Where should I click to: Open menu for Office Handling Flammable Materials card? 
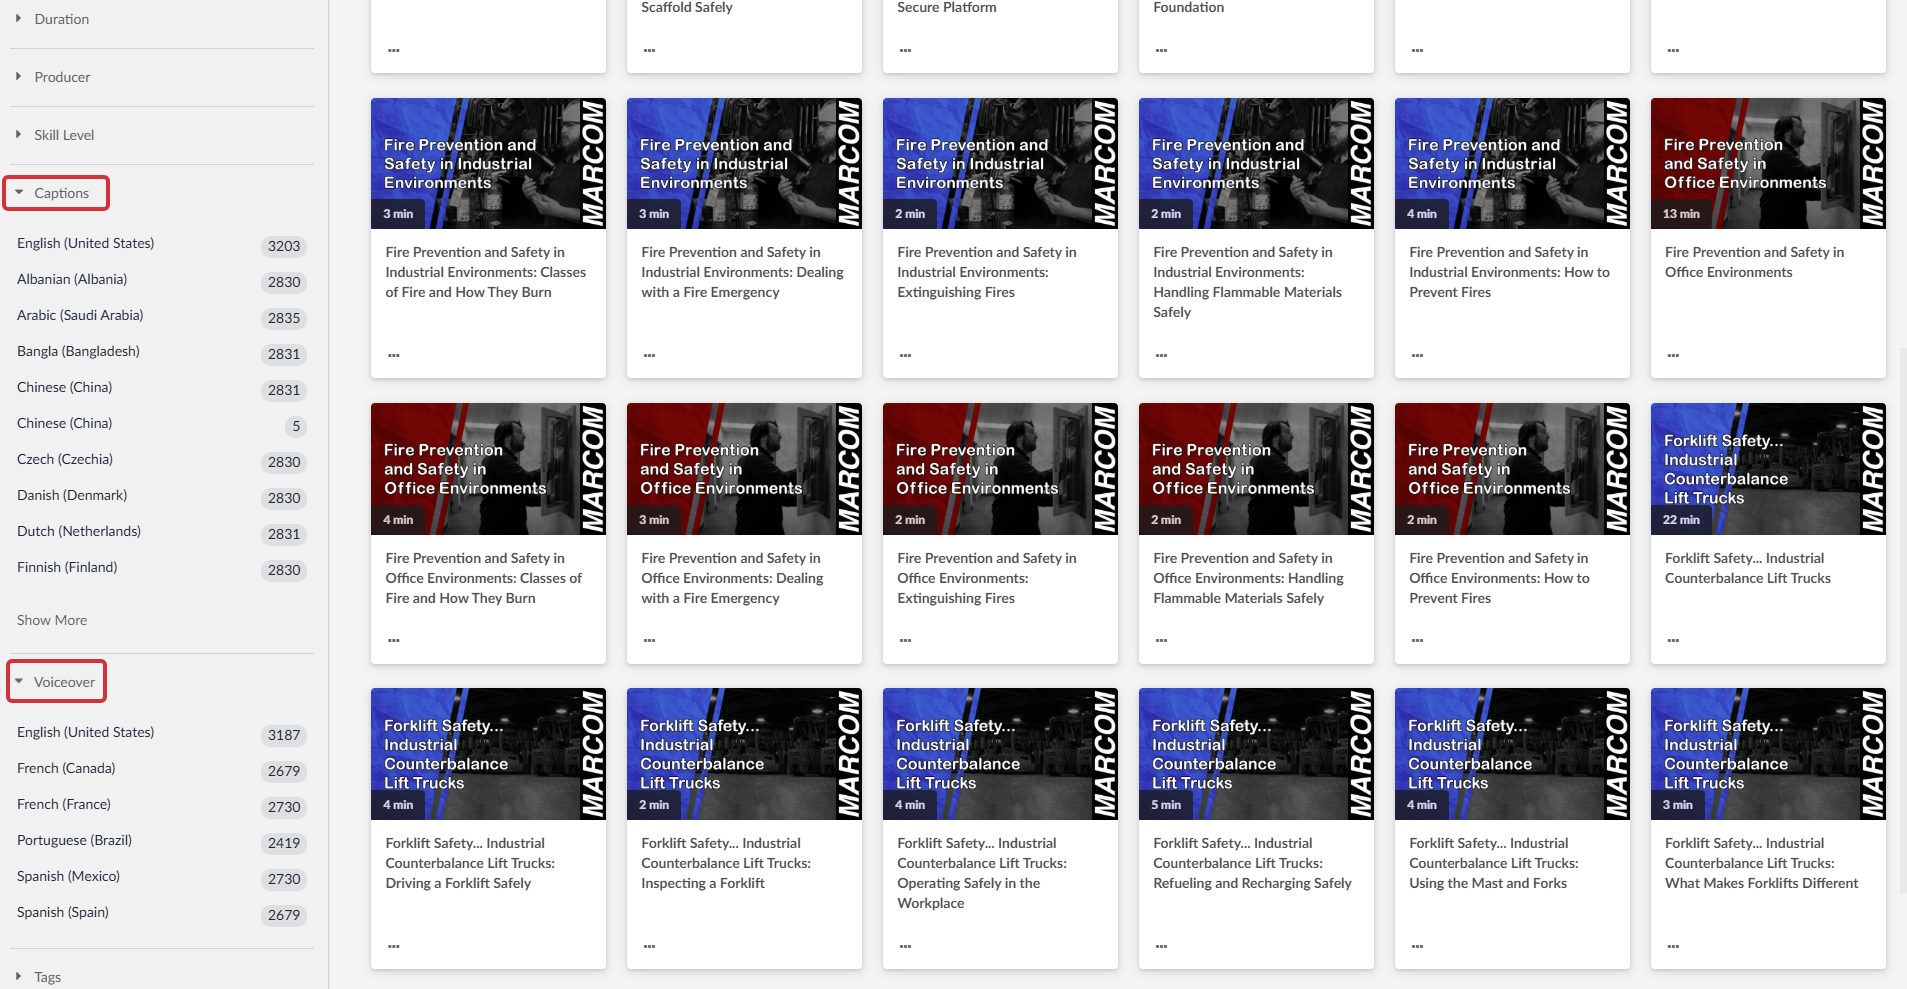tap(1162, 640)
